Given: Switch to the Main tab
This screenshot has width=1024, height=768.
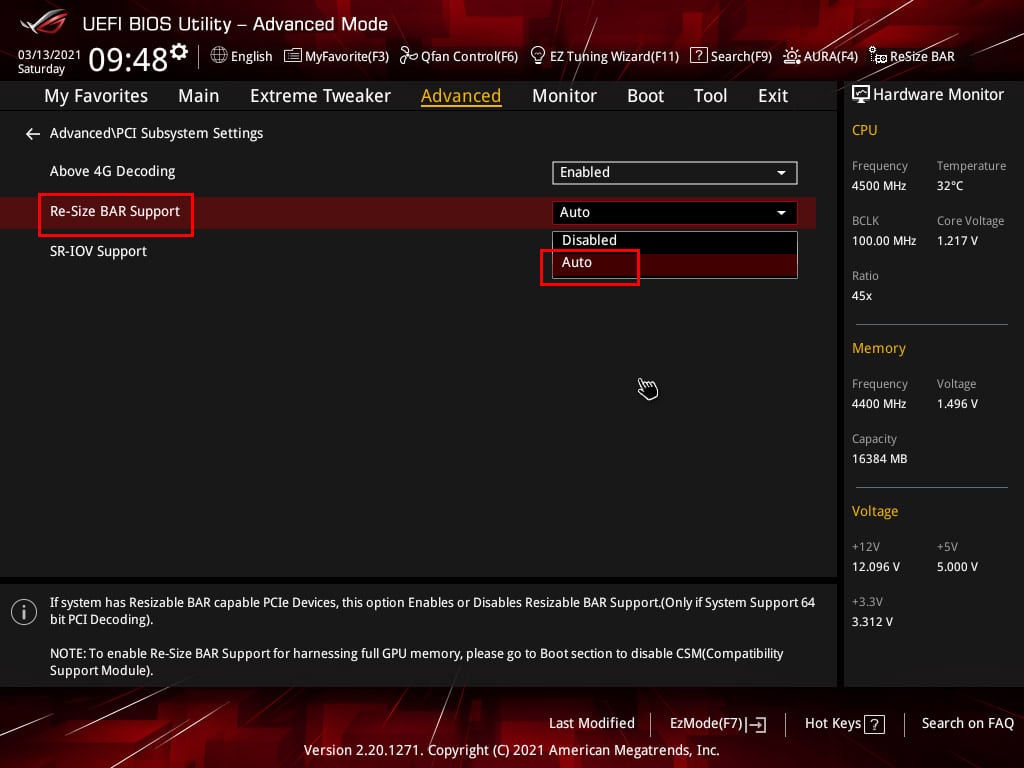Looking at the screenshot, I should 199,96.
